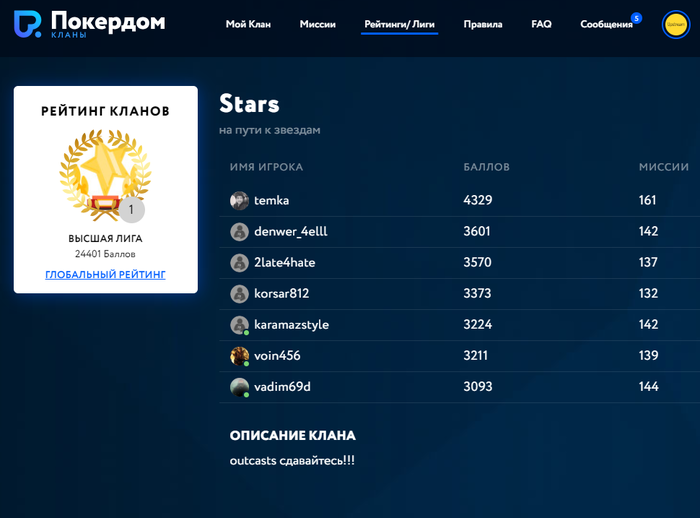The height and width of the screenshot is (518, 700).
Task: Click the rank badge showing 1
Action: (x=131, y=209)
